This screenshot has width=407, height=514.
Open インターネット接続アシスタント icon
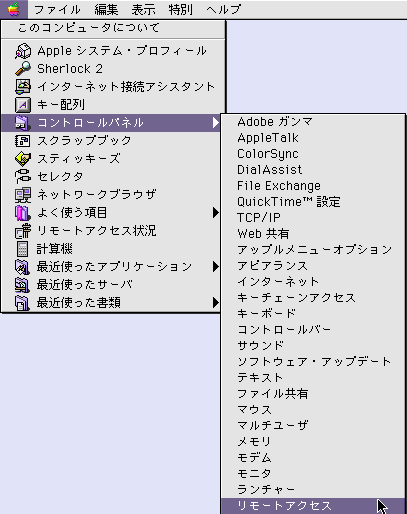pos(23,87)
